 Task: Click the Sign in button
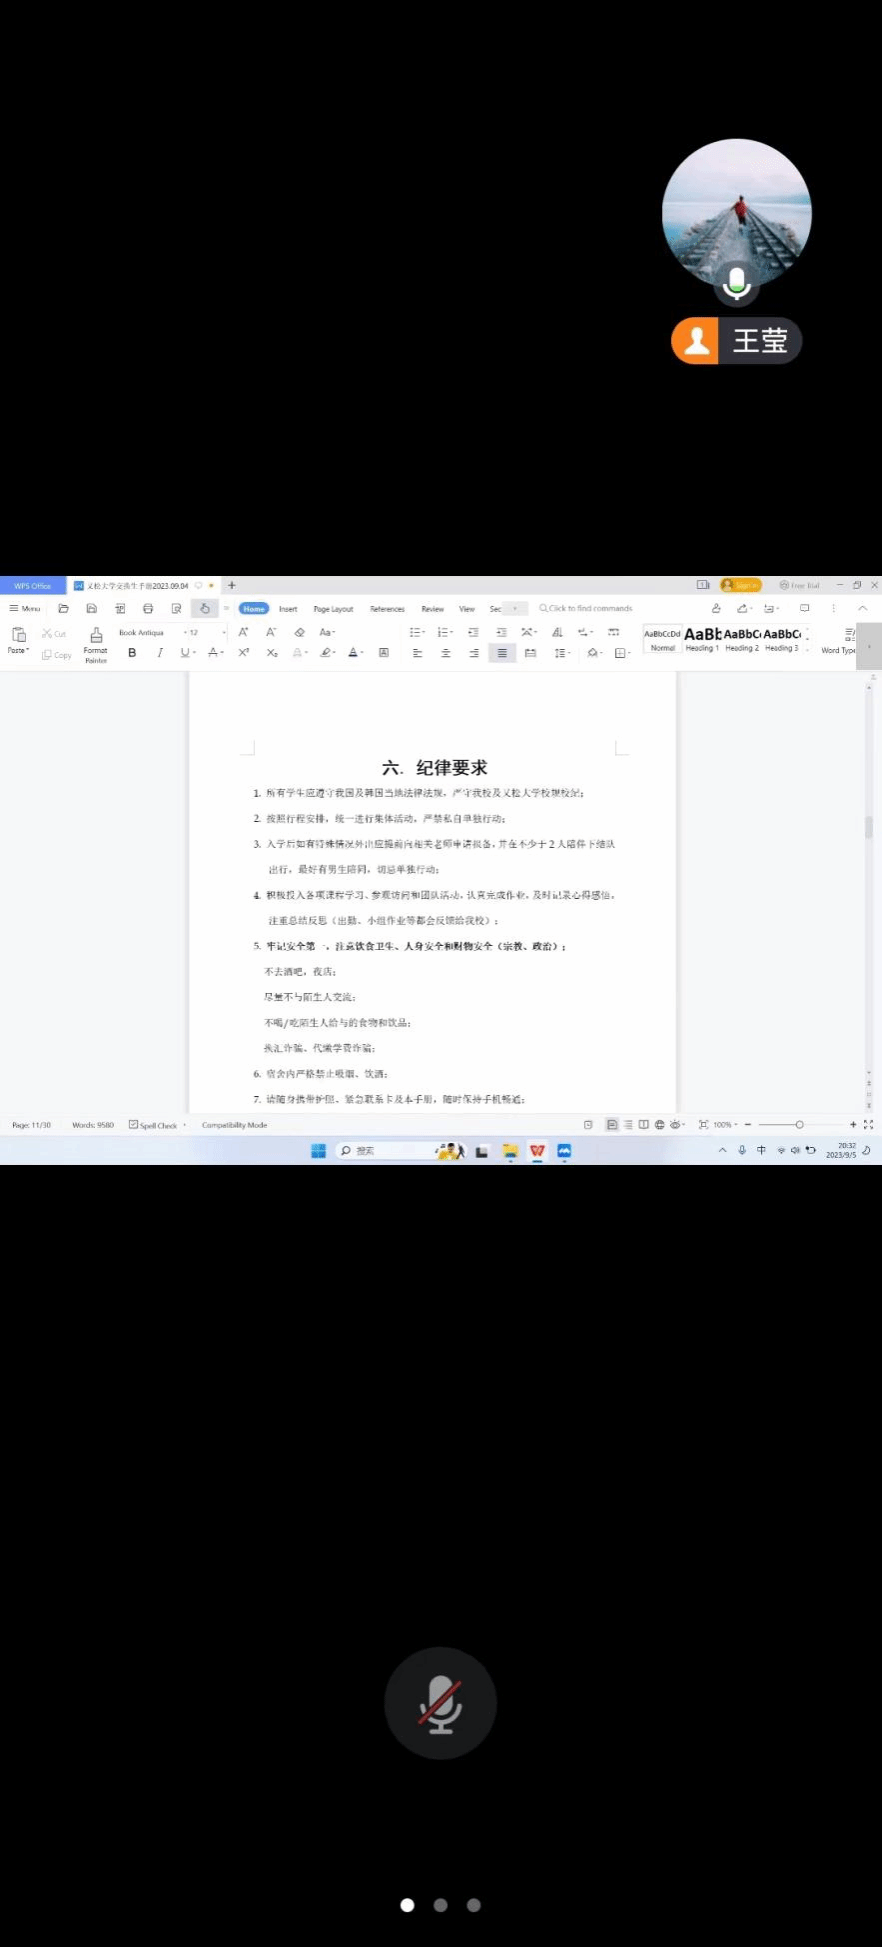[x=741, y=585]
